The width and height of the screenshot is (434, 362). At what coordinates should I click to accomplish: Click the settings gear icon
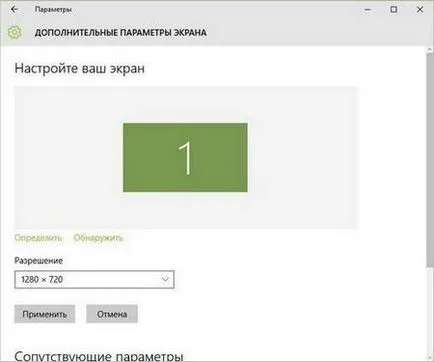(15, 32)
